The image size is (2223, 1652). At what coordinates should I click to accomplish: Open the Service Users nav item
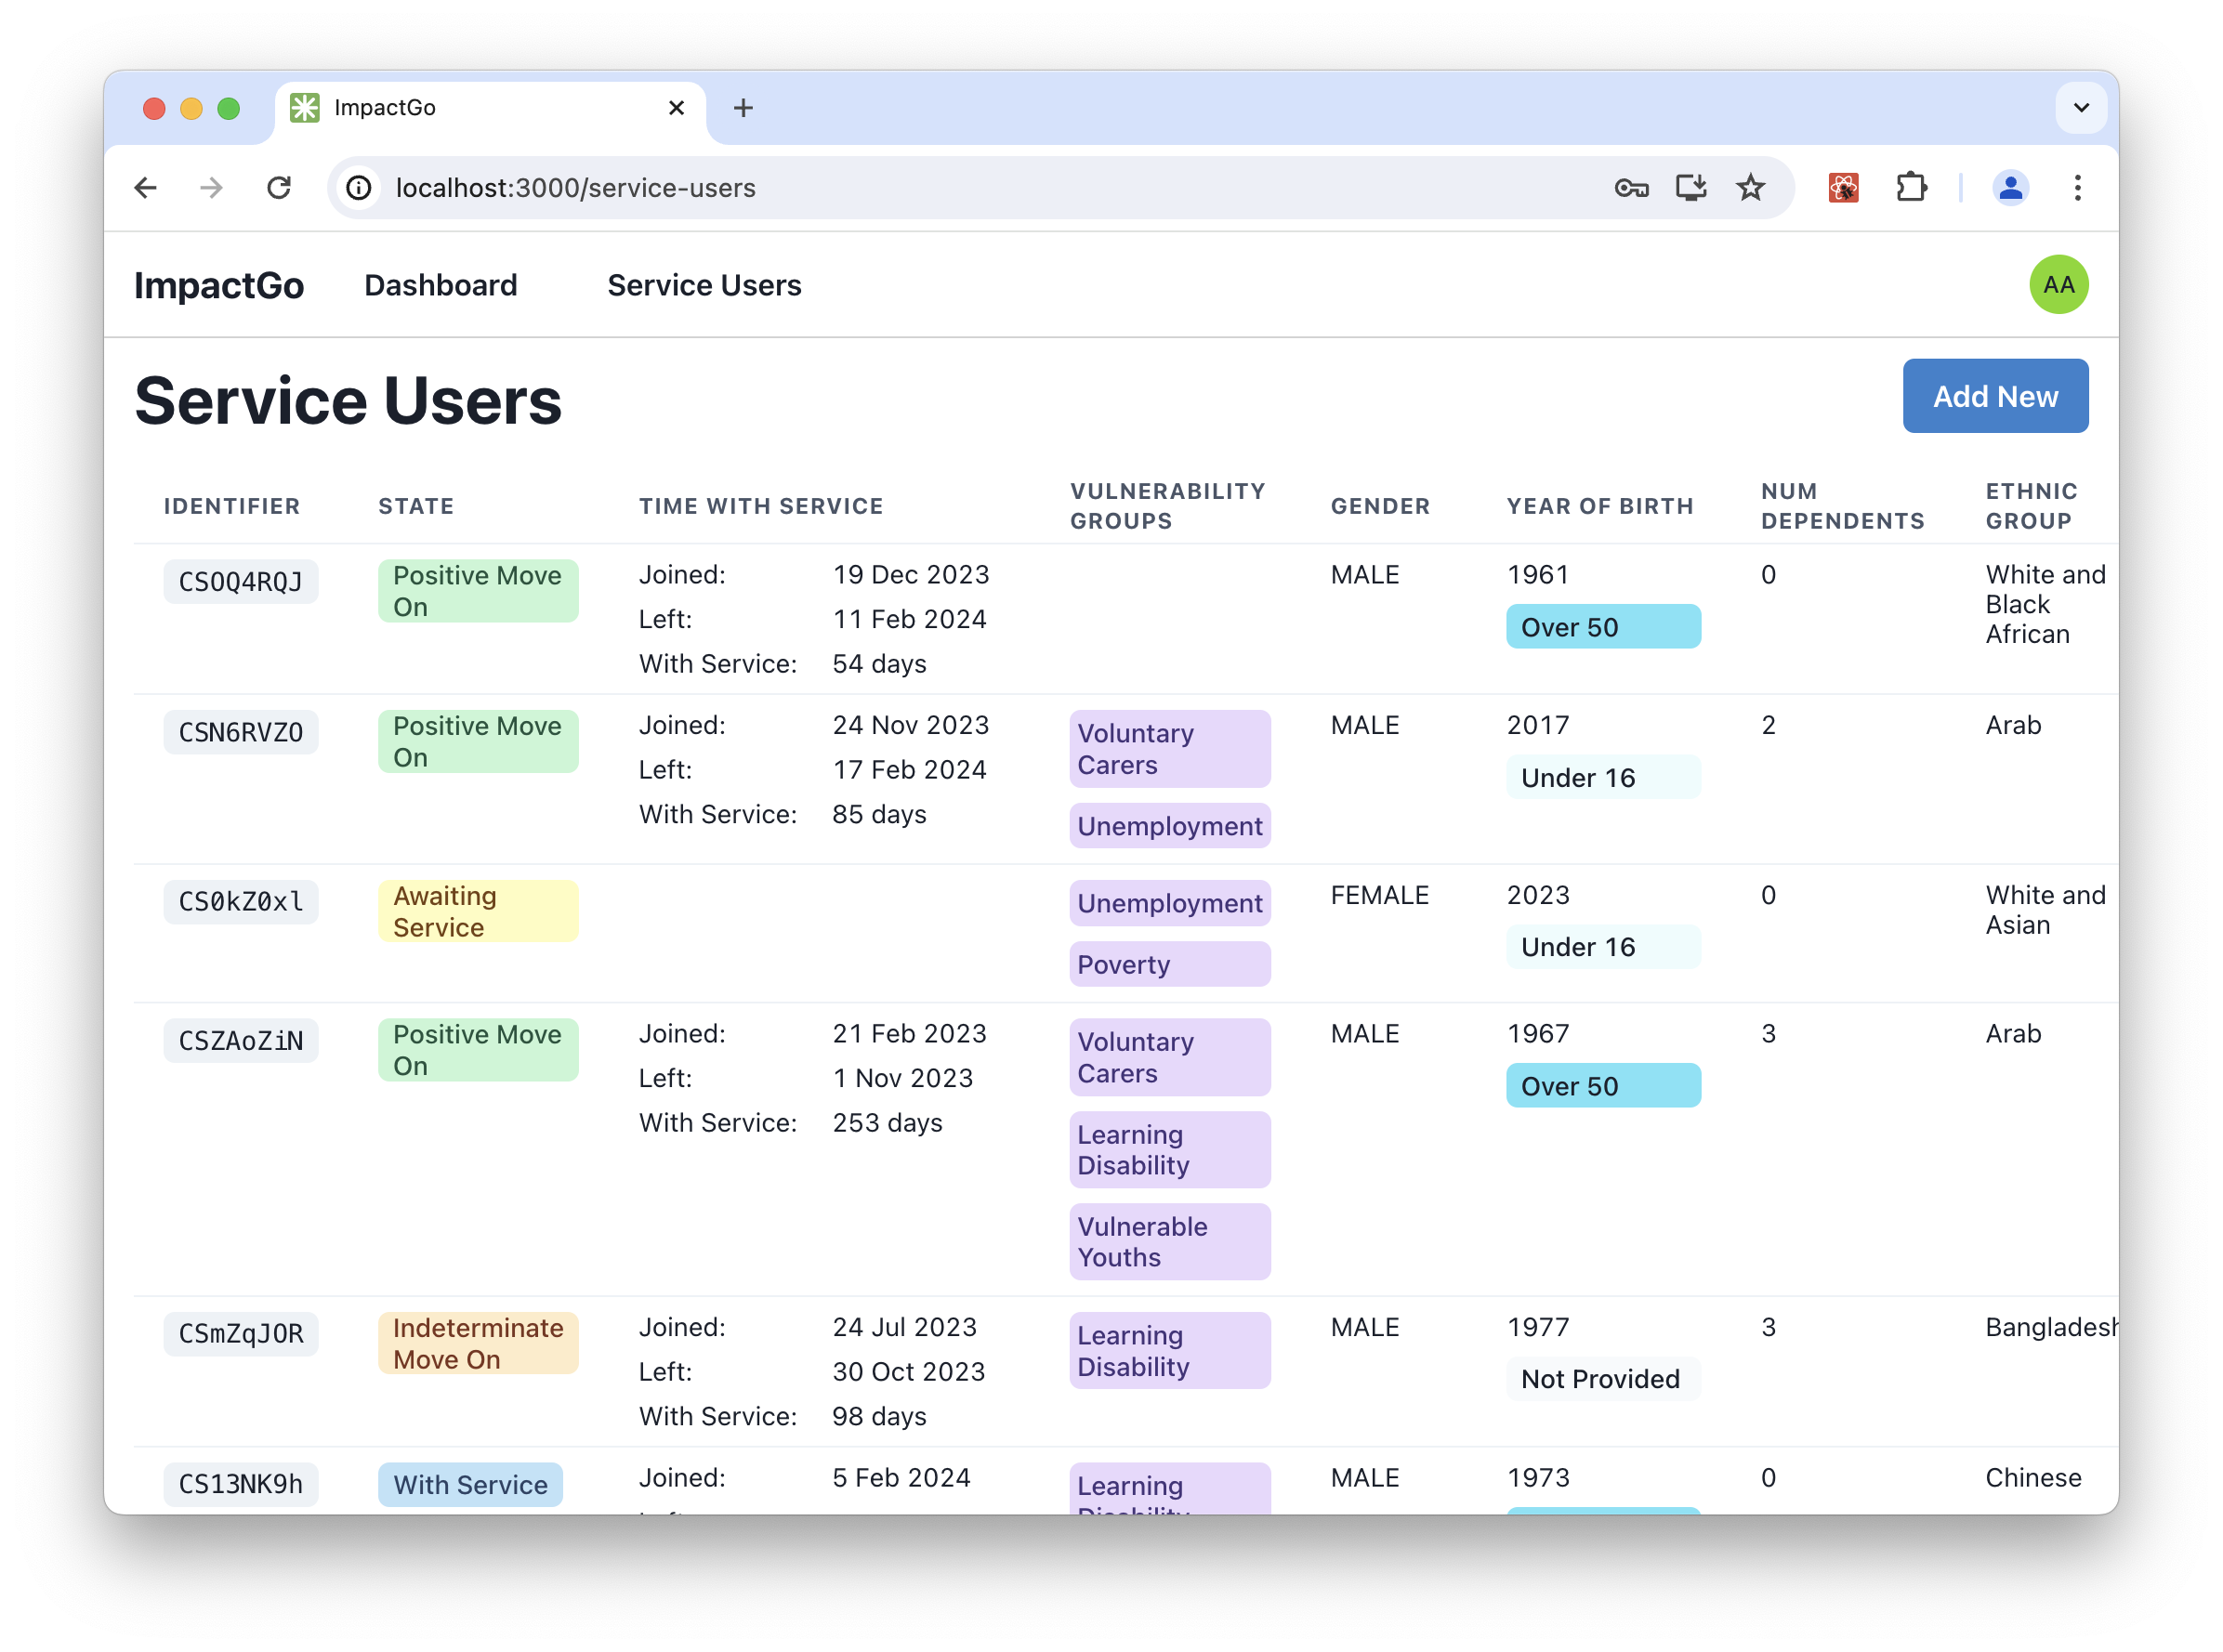pos(705,286)
